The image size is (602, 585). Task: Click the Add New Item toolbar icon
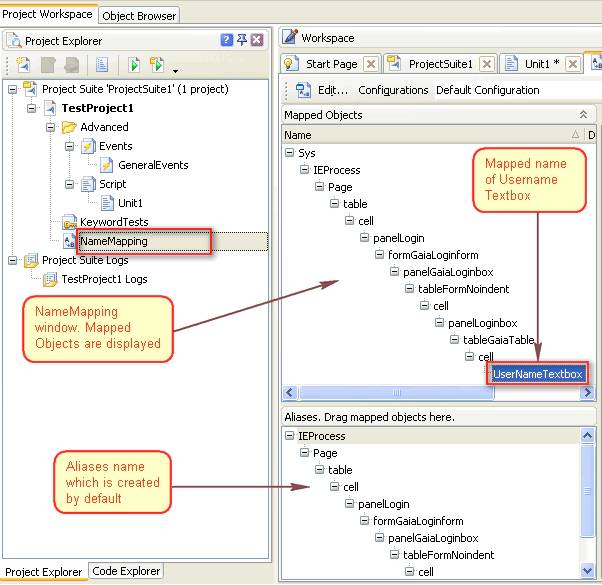click(x=23, y=66)
